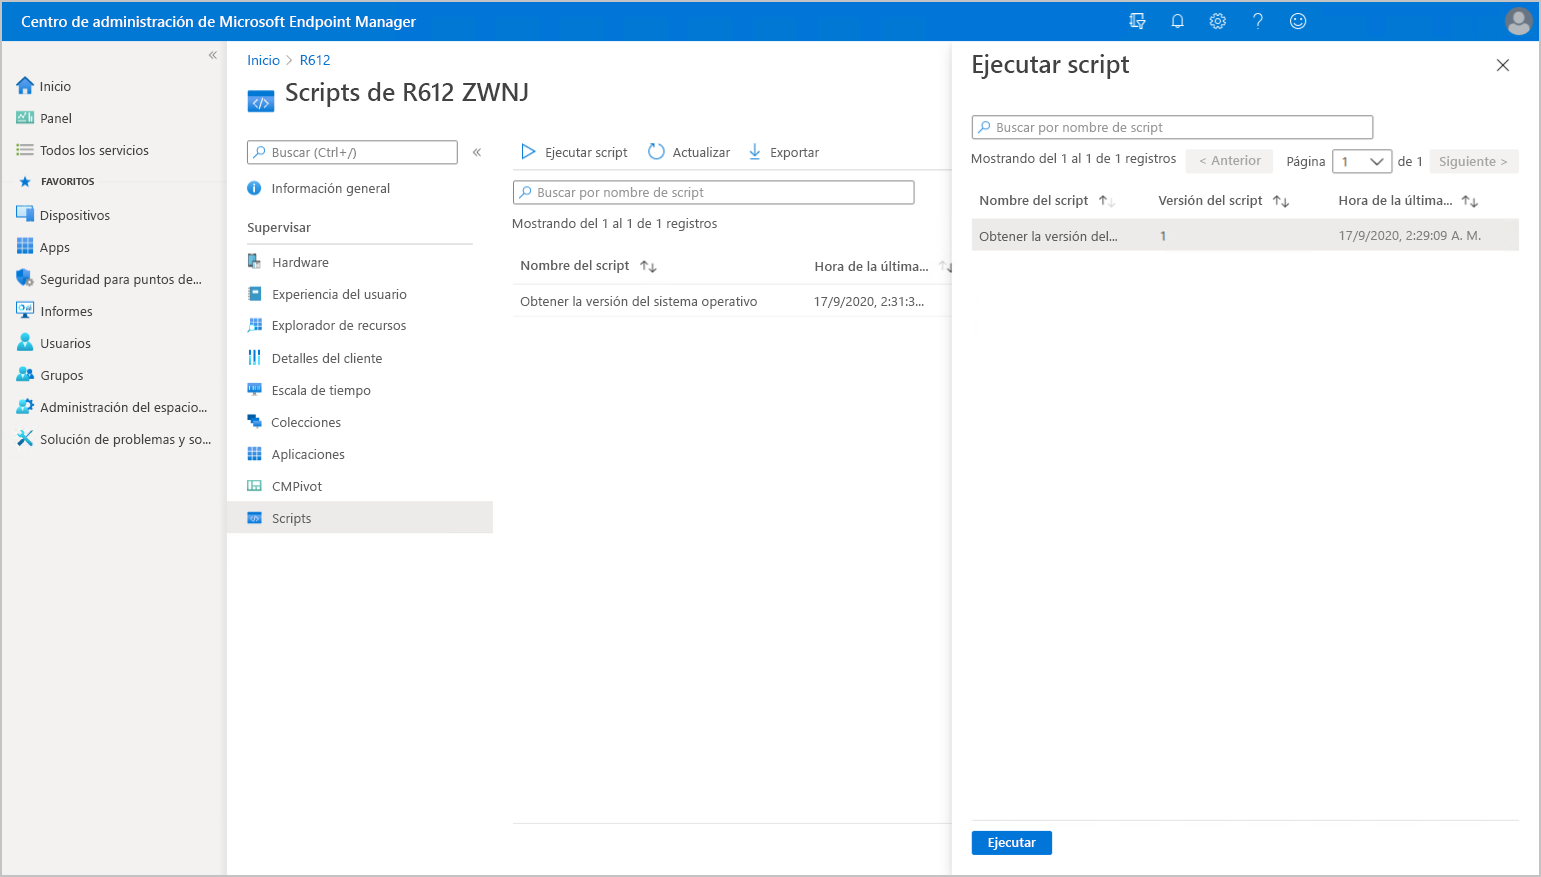Click the Siguiente pagination button
The image size is (1541, 877).
click(x=1474, y=161)
